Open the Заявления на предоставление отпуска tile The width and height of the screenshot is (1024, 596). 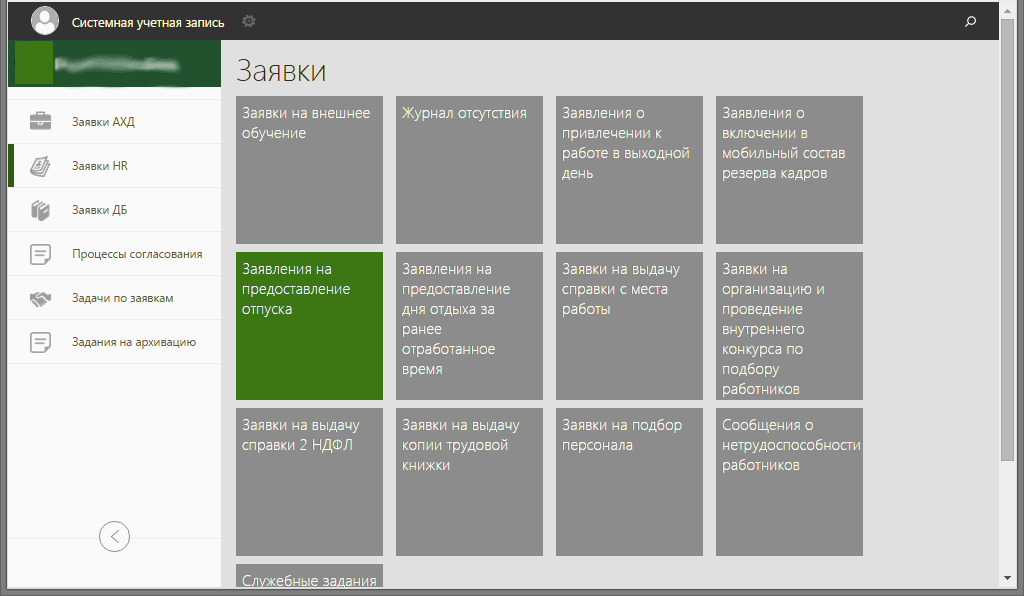(309, 326)
